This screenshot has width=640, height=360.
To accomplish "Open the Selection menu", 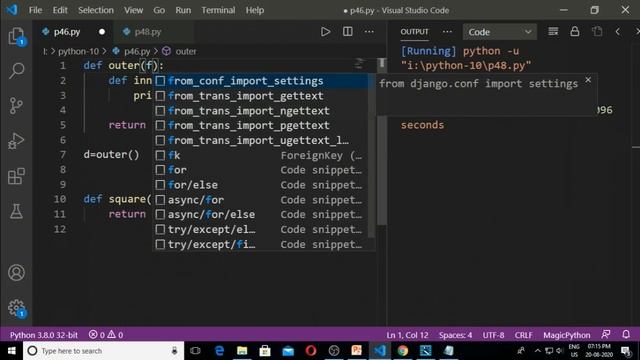I will pos(96,10).
